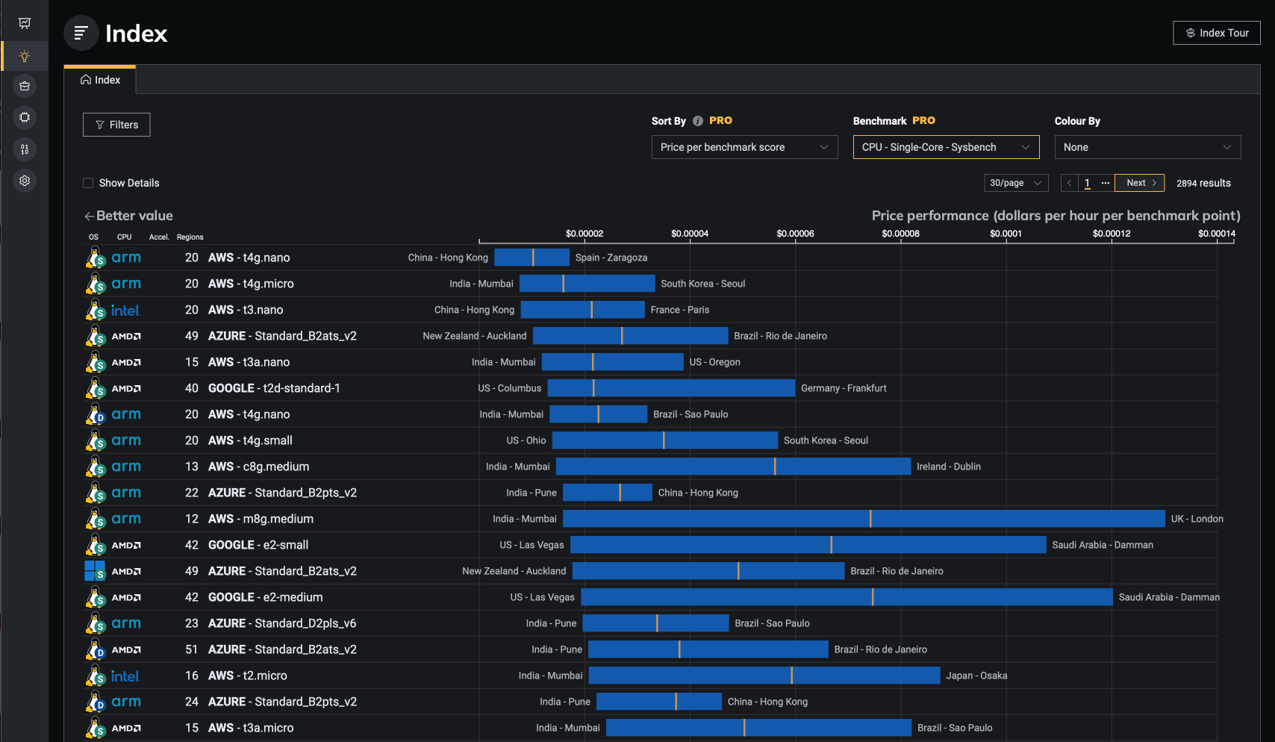Click the arm logo for AWS m8g.medium
The width and height of the screenshot is (1275, 742).
126,518
